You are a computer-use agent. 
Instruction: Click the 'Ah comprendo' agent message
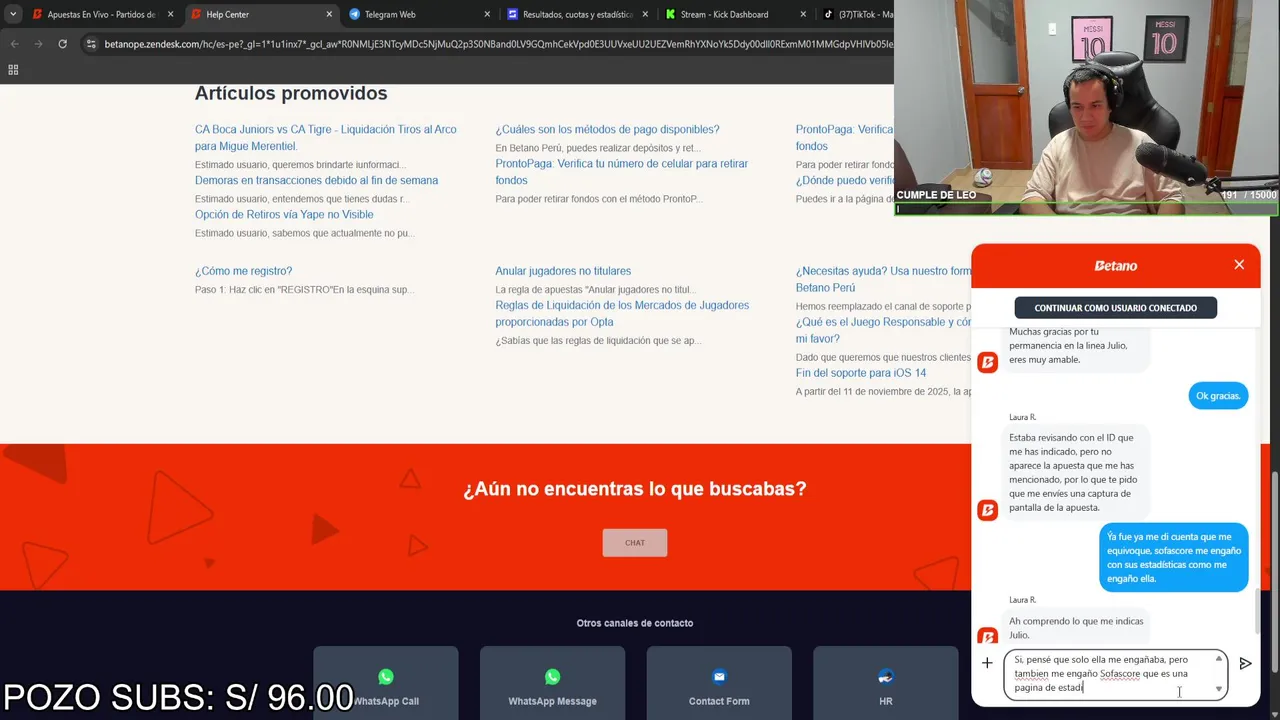click(1076, 626)
